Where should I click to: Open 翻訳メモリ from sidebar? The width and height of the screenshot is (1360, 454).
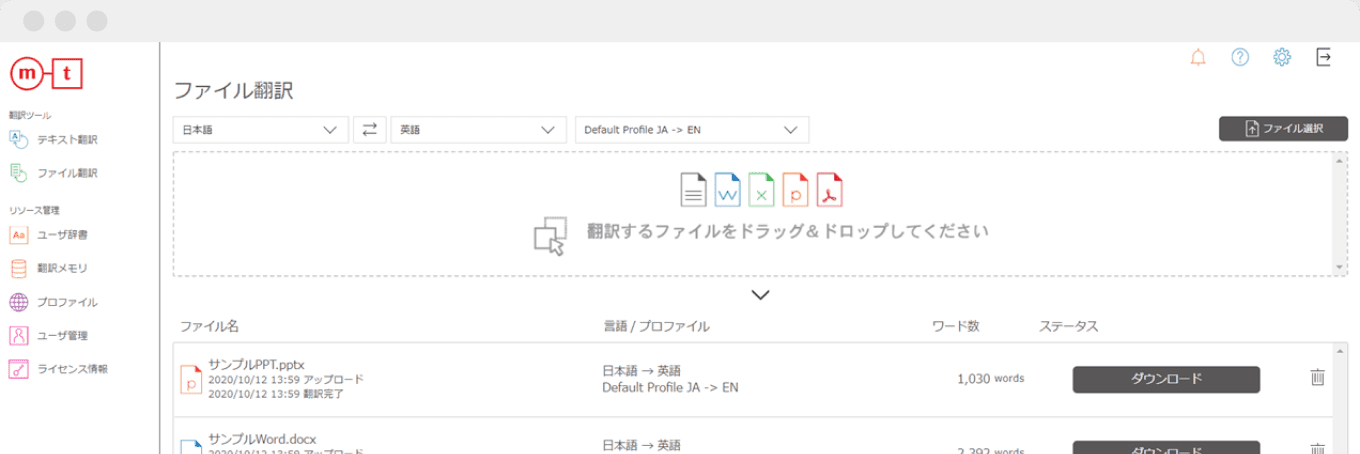[x=62, y=268]
